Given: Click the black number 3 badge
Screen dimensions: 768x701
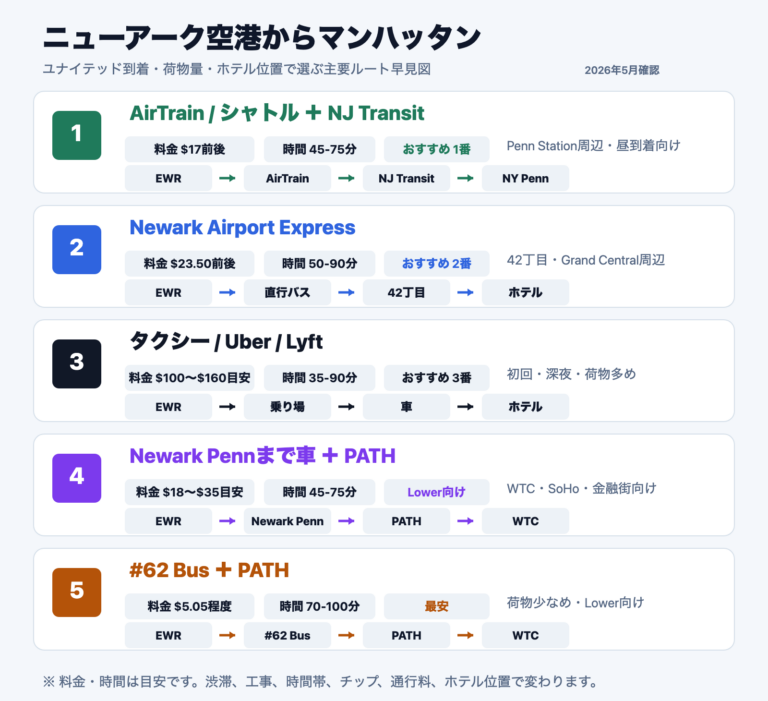Looking at the screenshot, I should [x=76, y=364].
